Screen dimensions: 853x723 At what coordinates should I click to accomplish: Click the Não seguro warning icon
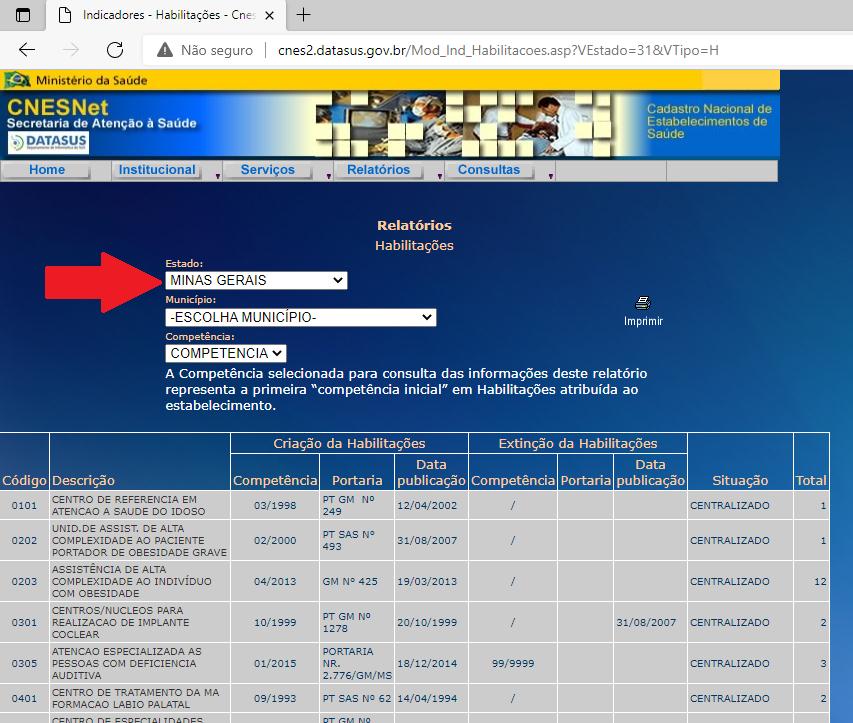164,50
